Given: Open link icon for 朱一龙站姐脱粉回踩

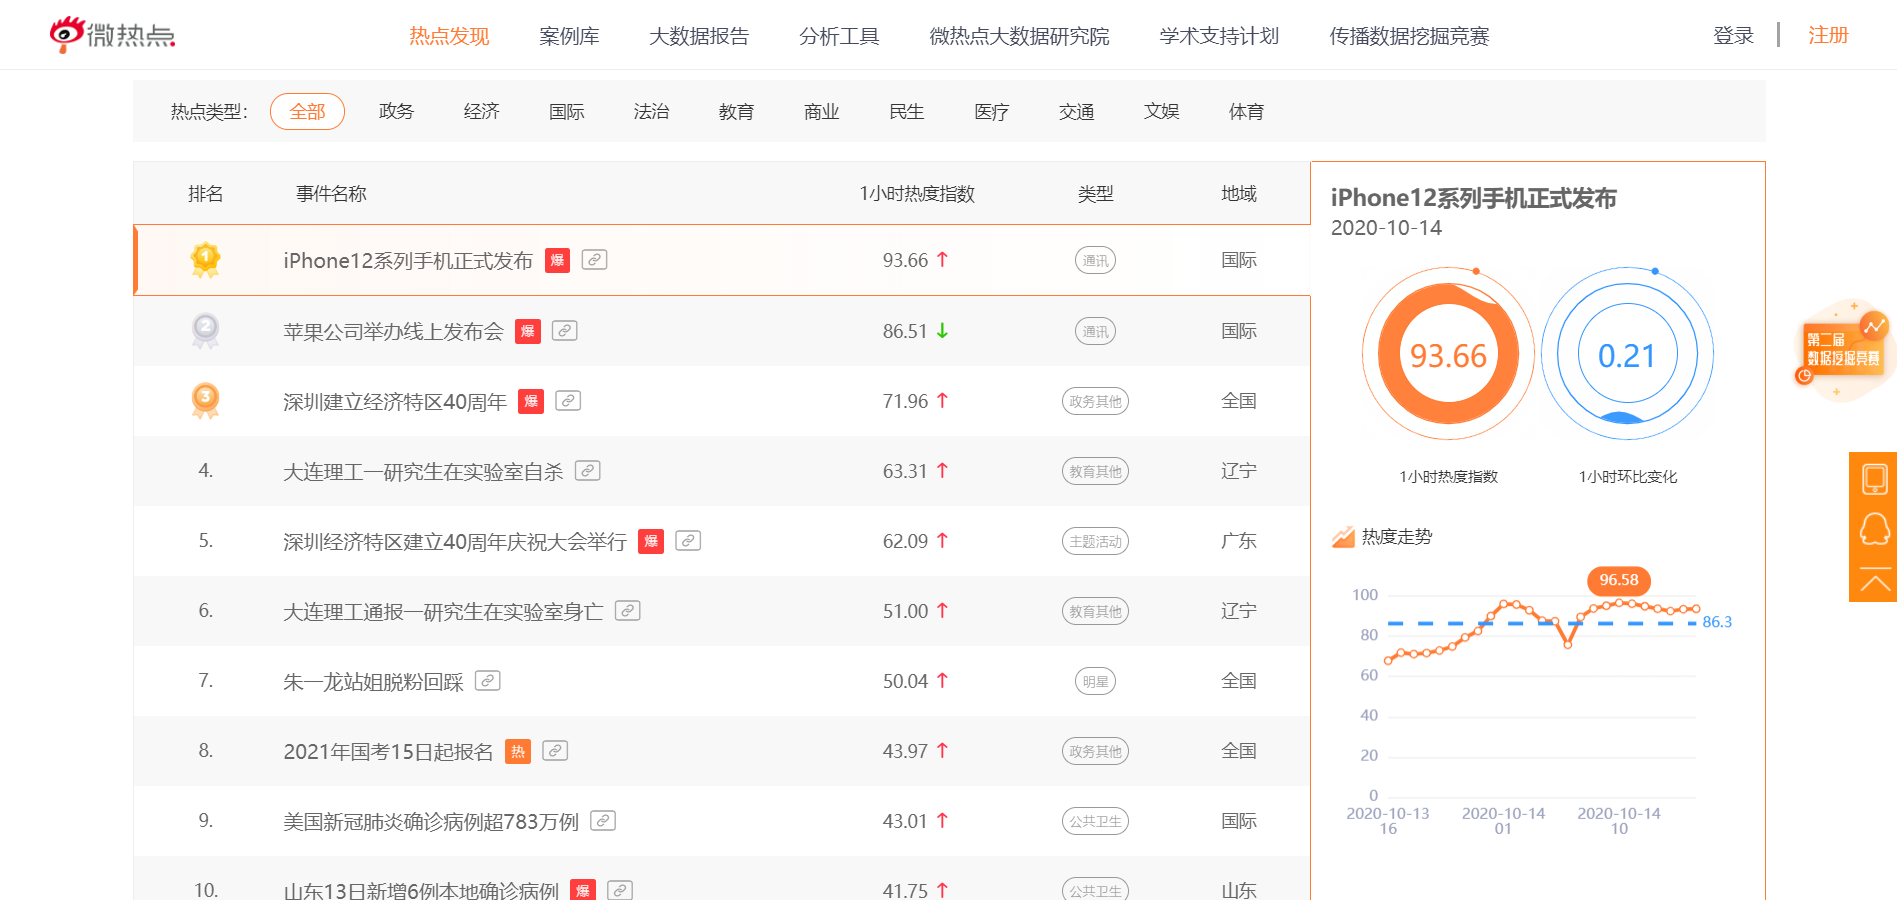Looking at the screenshot, I should click(x=488, y=680).
